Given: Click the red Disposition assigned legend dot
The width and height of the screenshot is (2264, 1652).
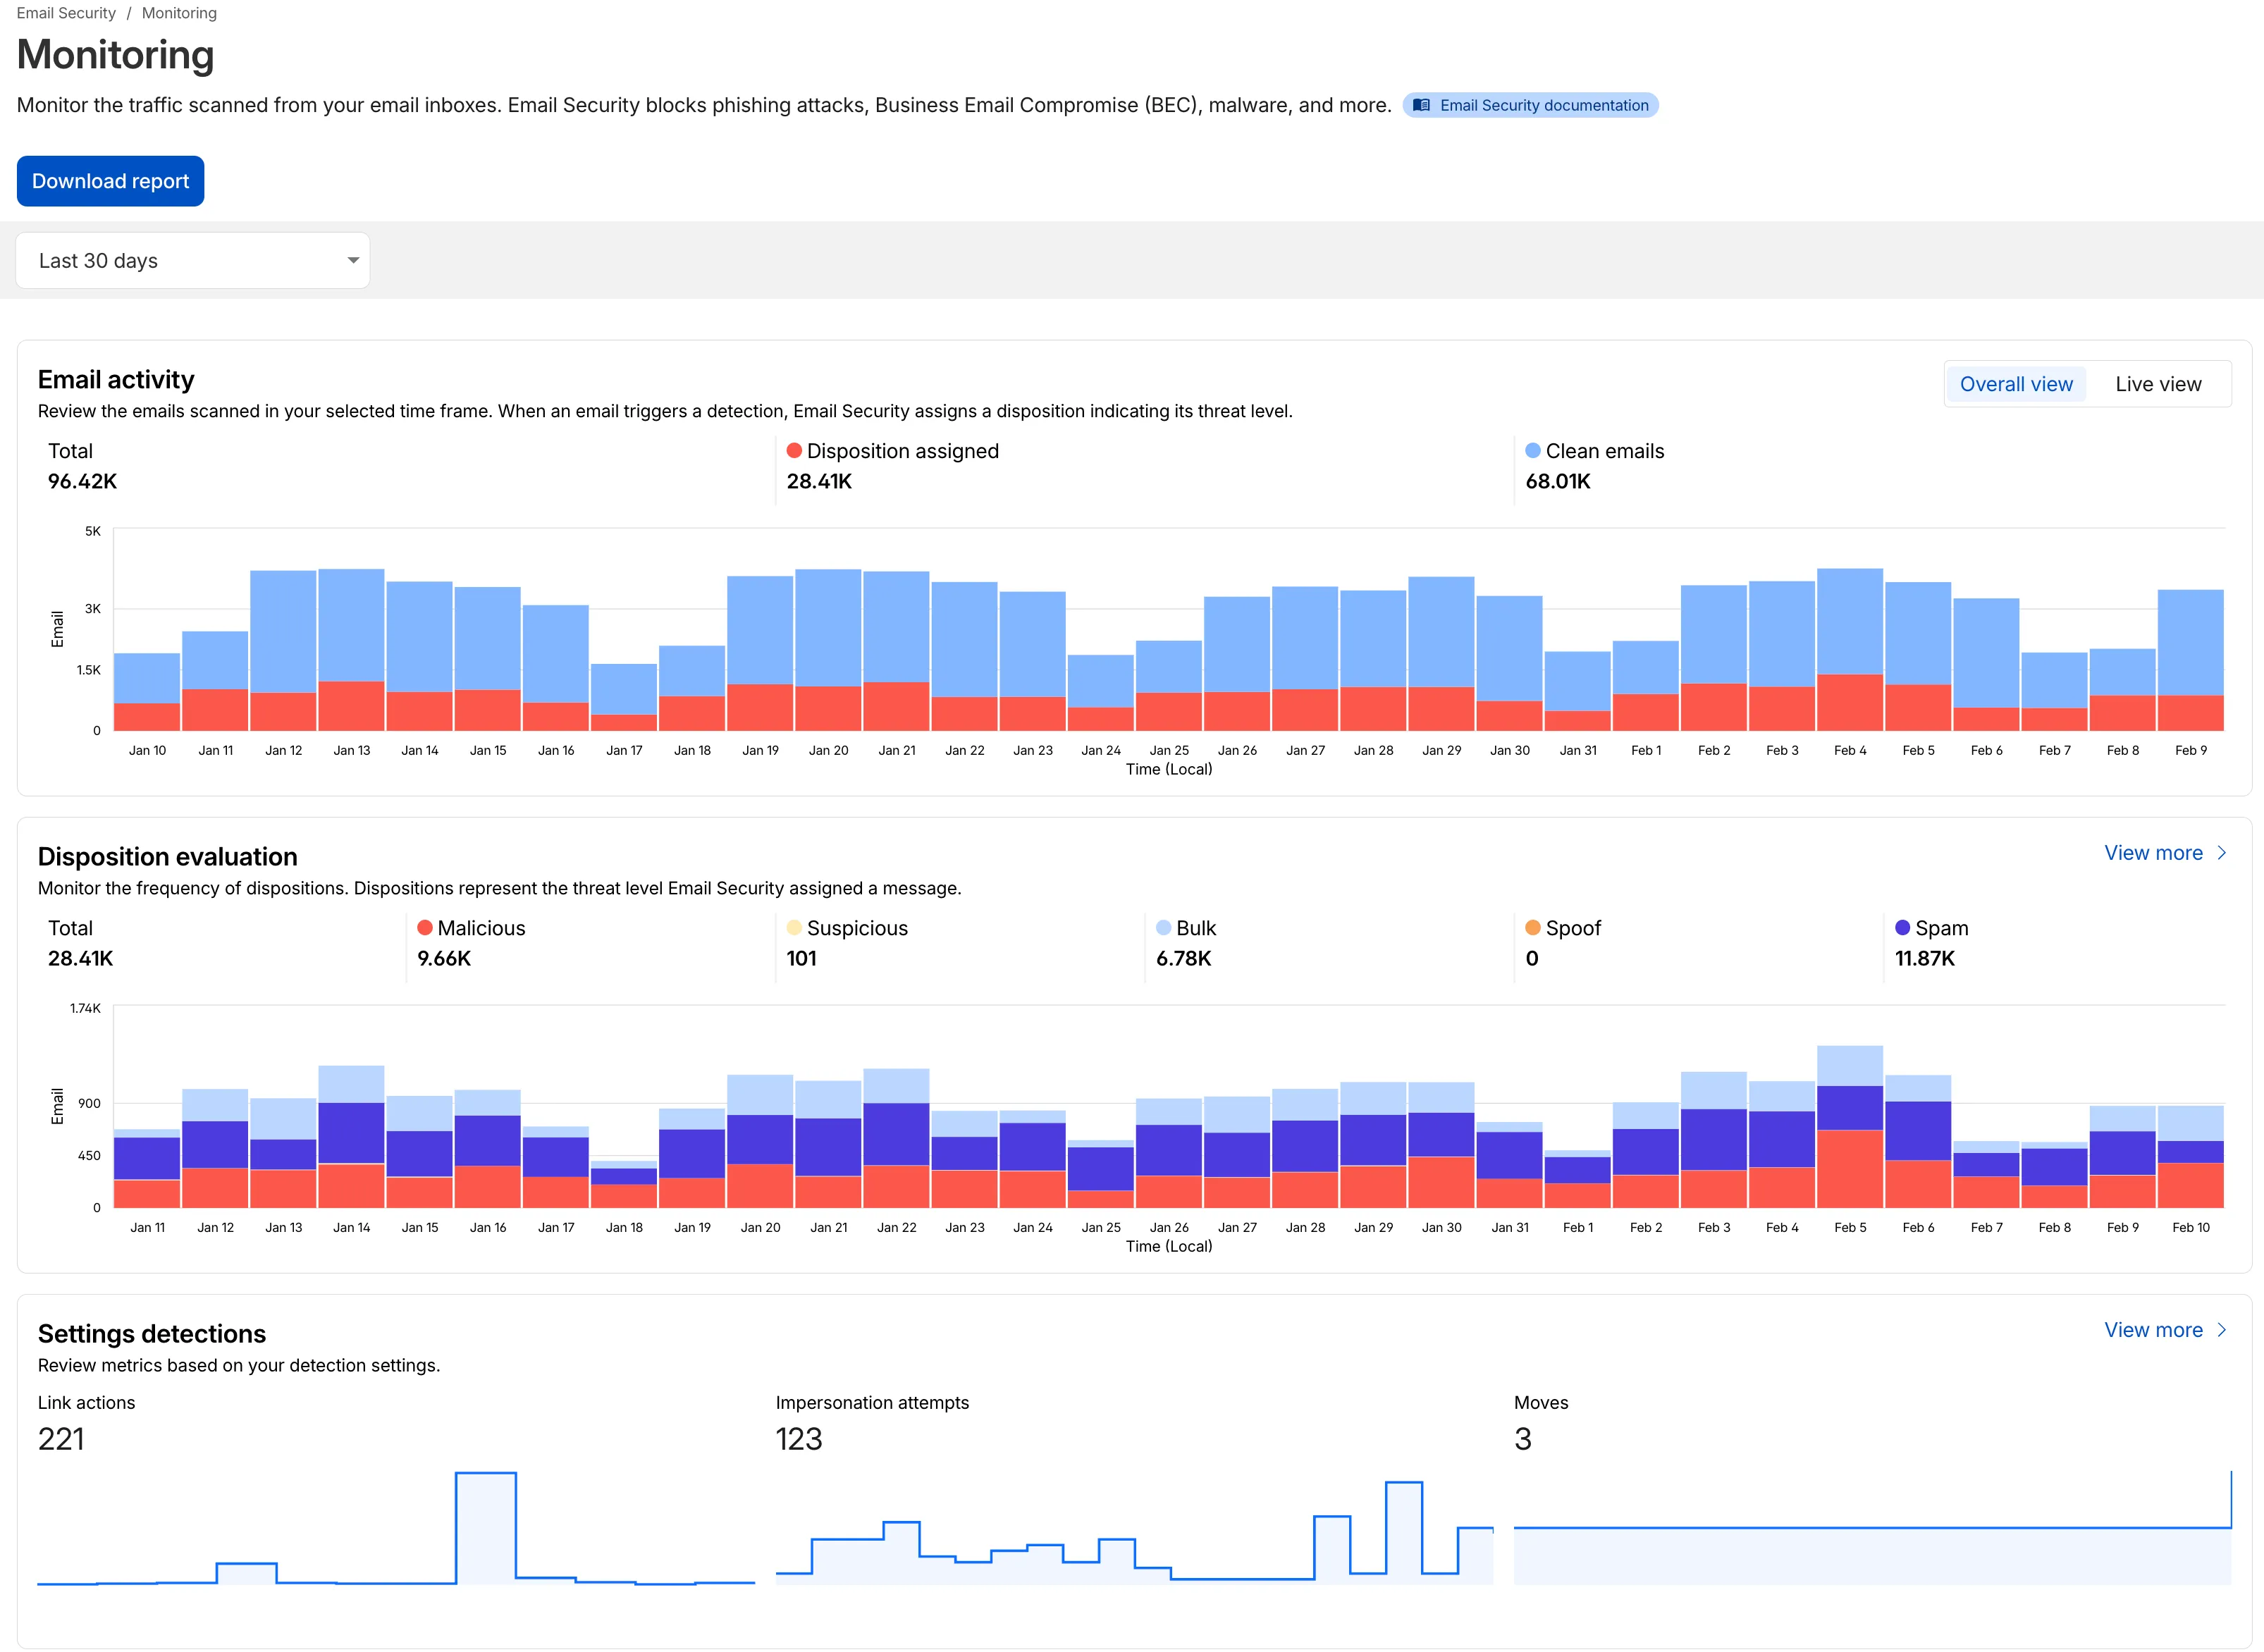Looking at the screenshot, I should 794,451.
